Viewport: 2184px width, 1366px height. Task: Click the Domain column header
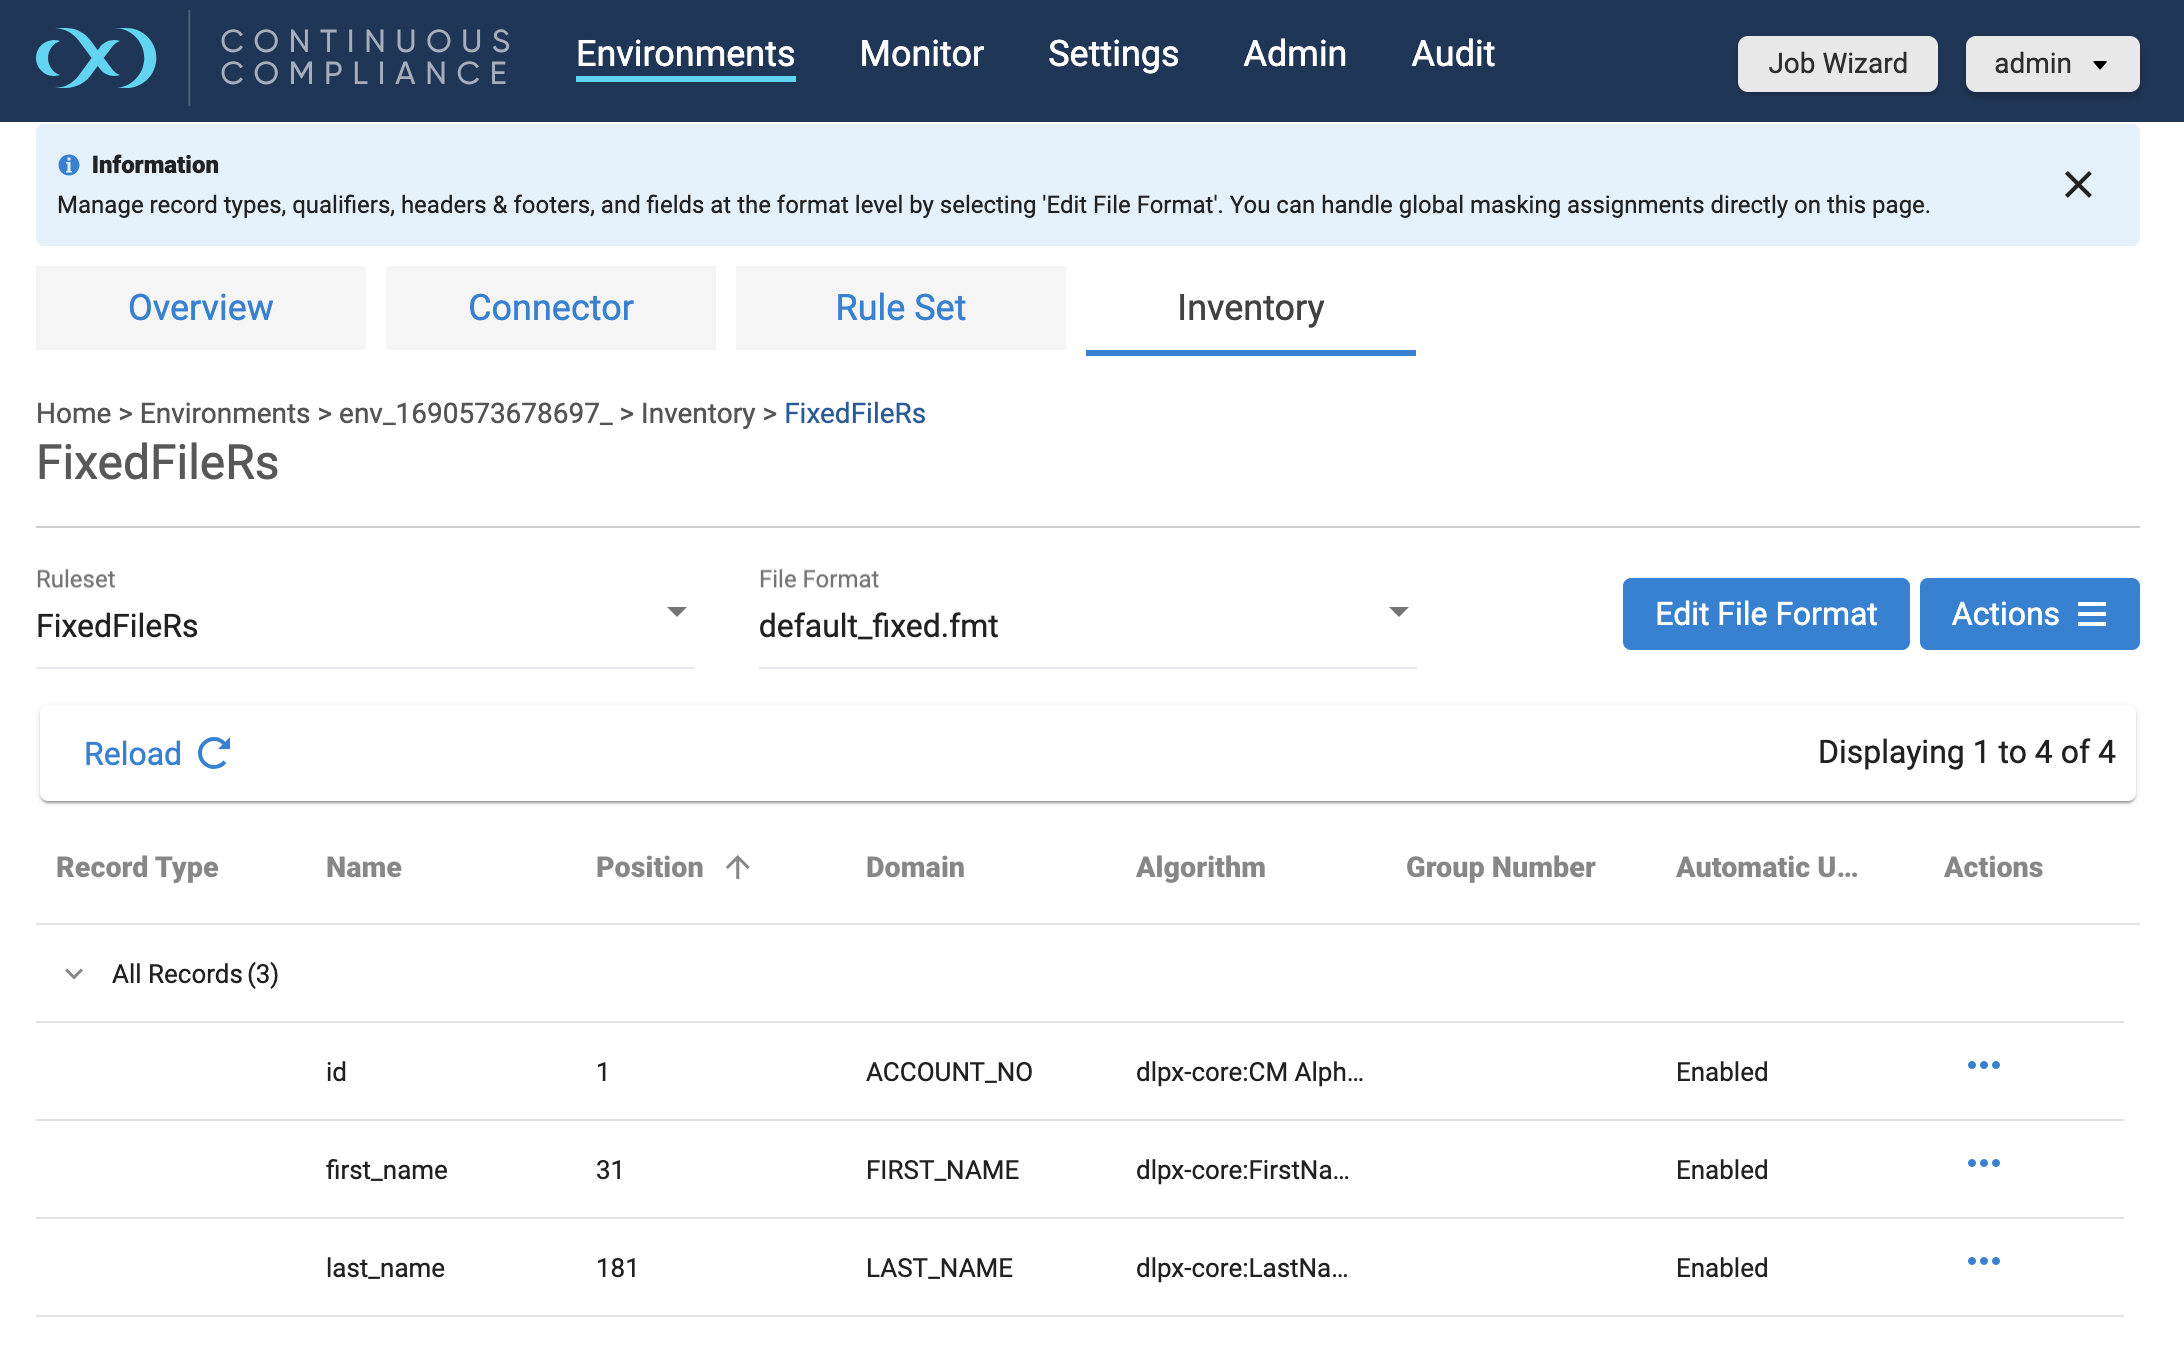(x=915, y=867)
